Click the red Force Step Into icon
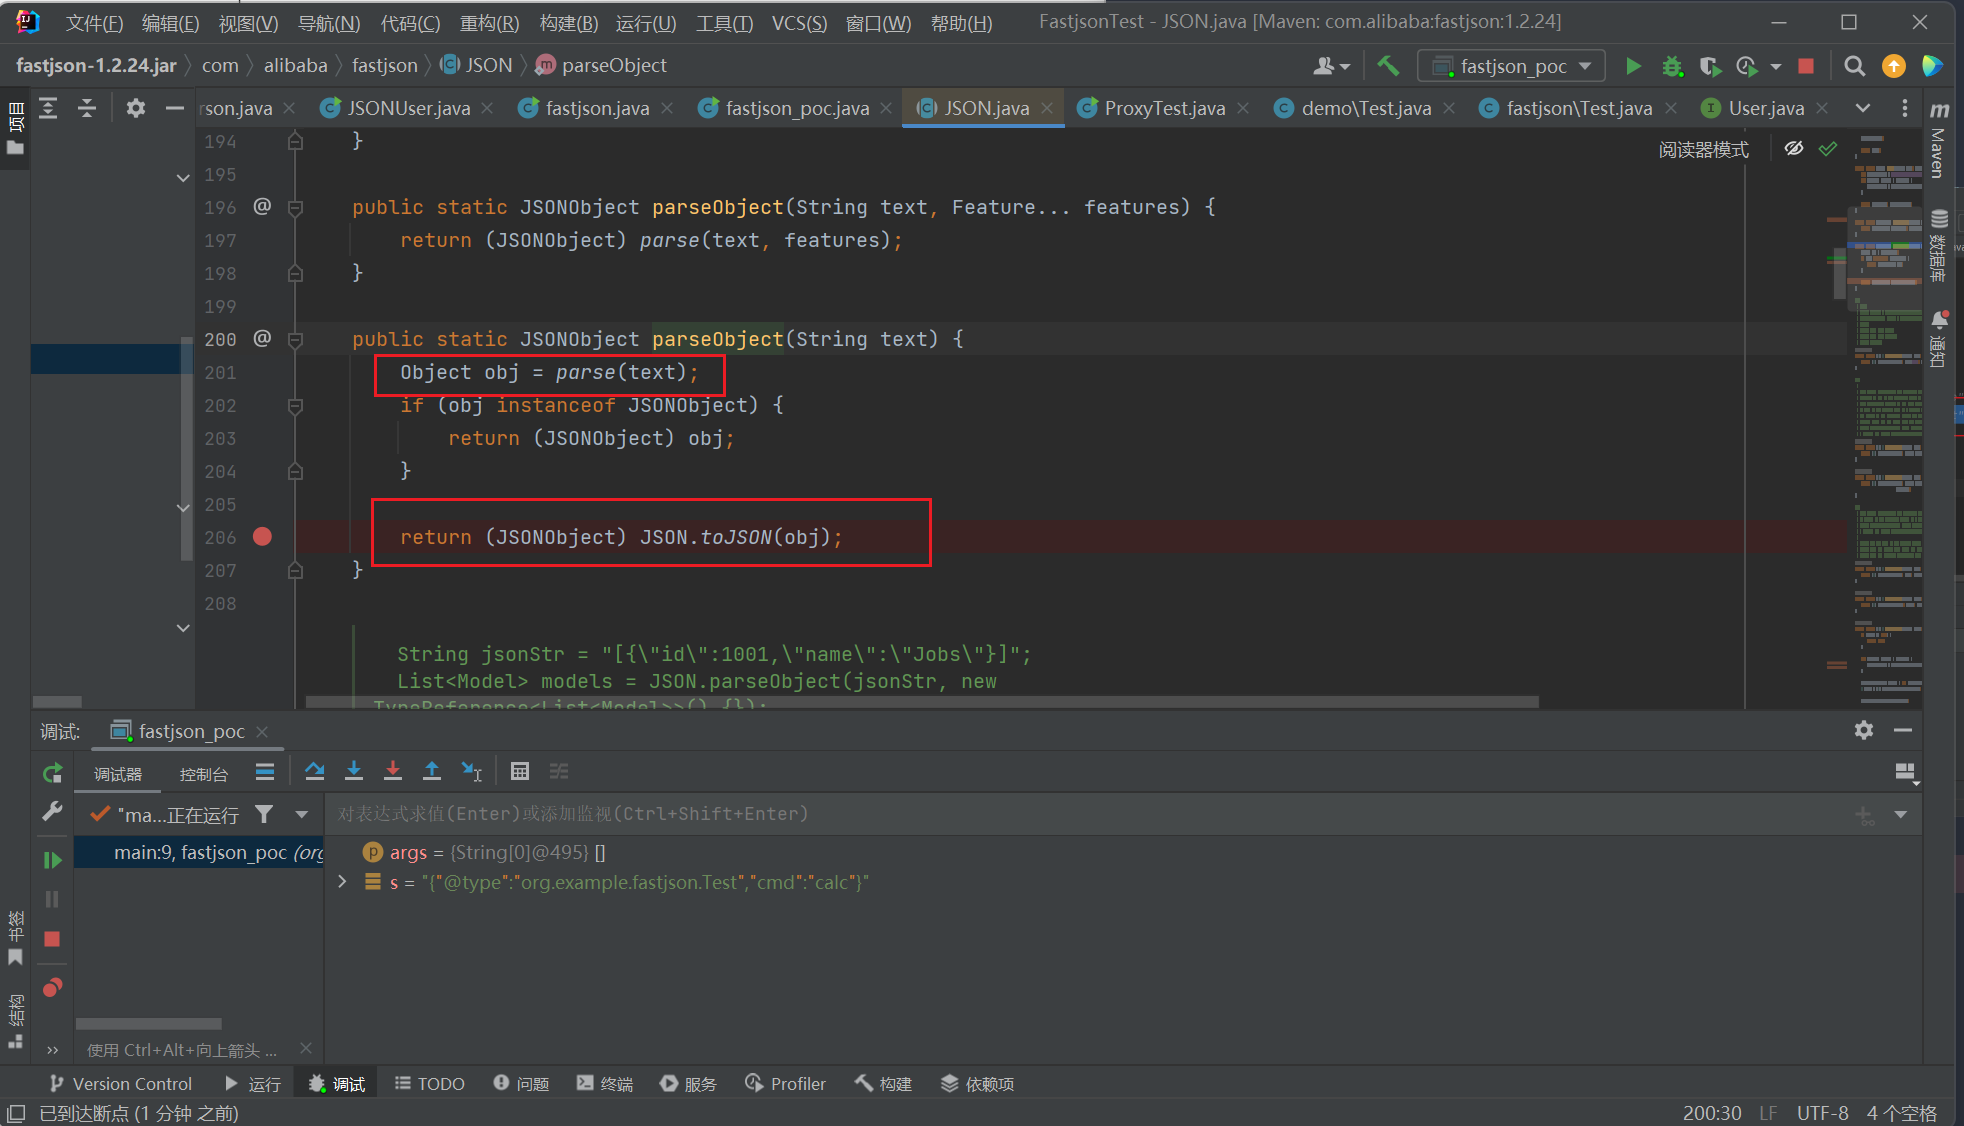1964x1126 pixels. pos(393,771)
